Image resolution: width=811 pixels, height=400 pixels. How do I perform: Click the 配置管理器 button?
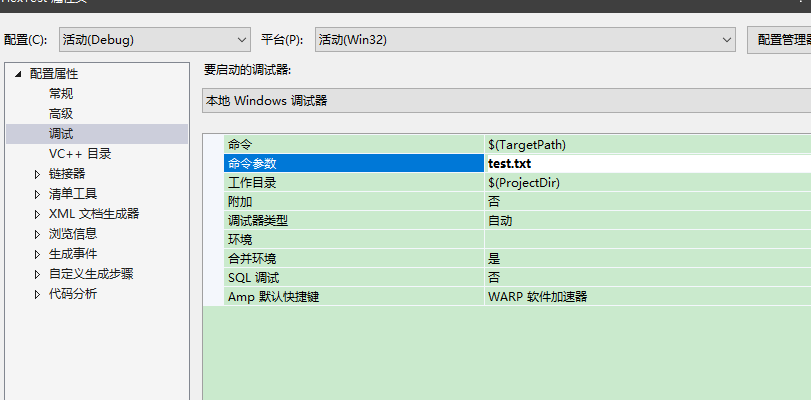click(x=780, y=40)
